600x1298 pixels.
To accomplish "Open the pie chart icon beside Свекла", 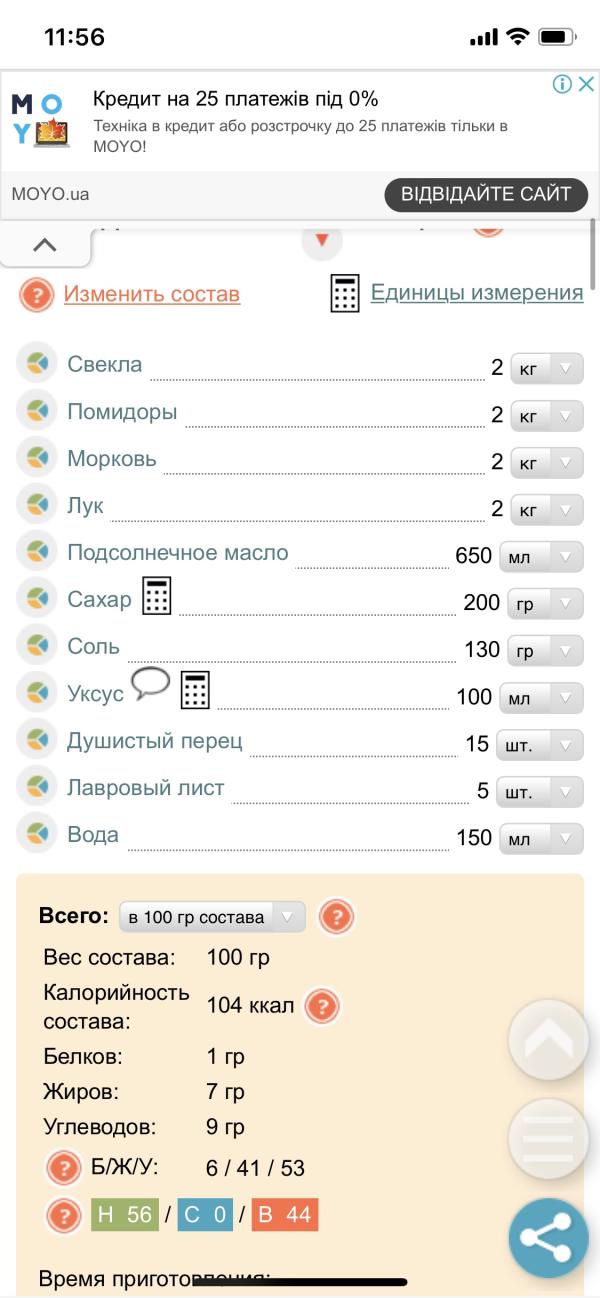I will (x=36, y=364).
